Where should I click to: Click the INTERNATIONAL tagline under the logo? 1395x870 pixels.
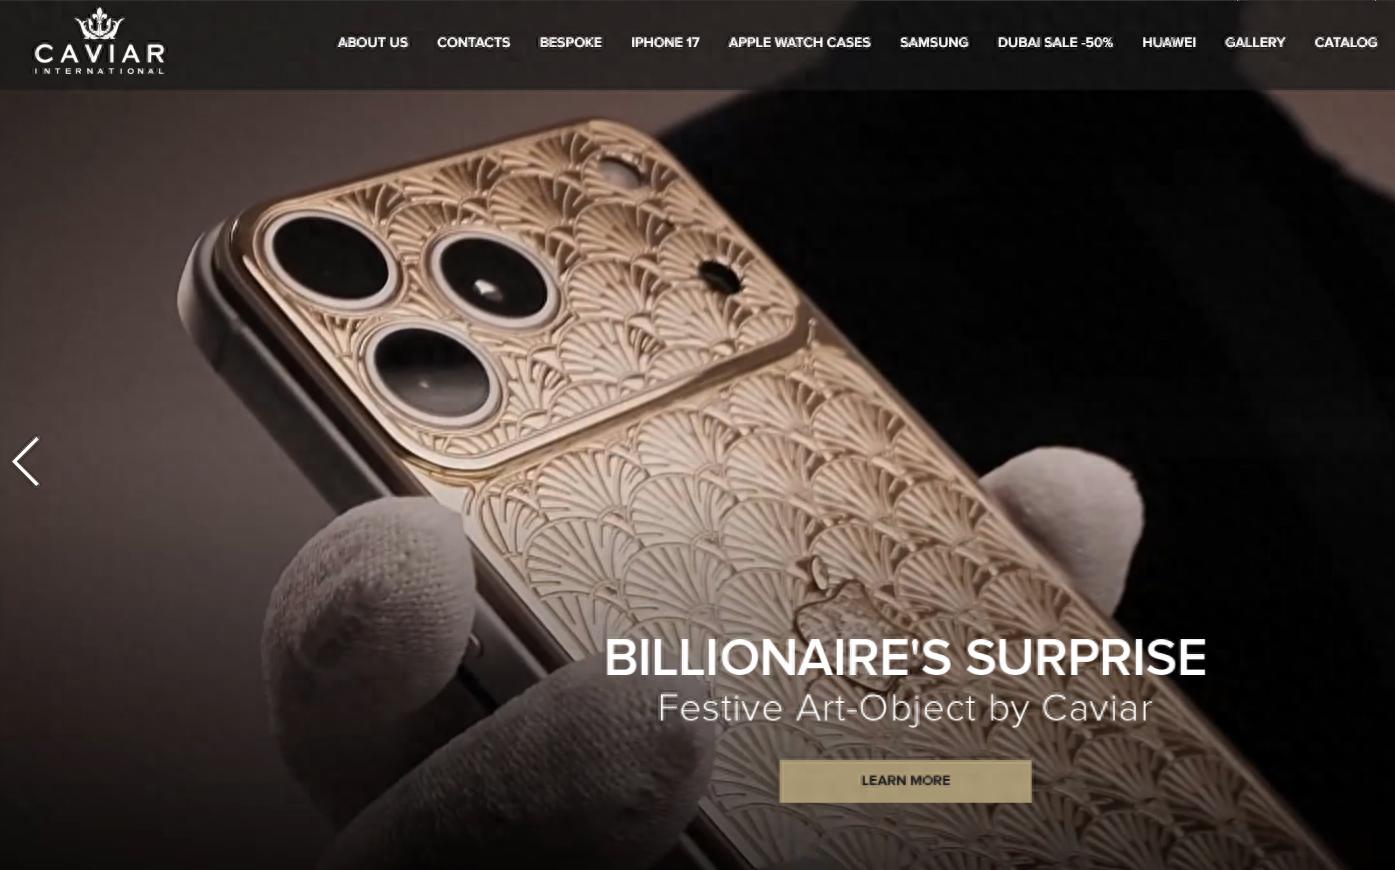[99, 70]
